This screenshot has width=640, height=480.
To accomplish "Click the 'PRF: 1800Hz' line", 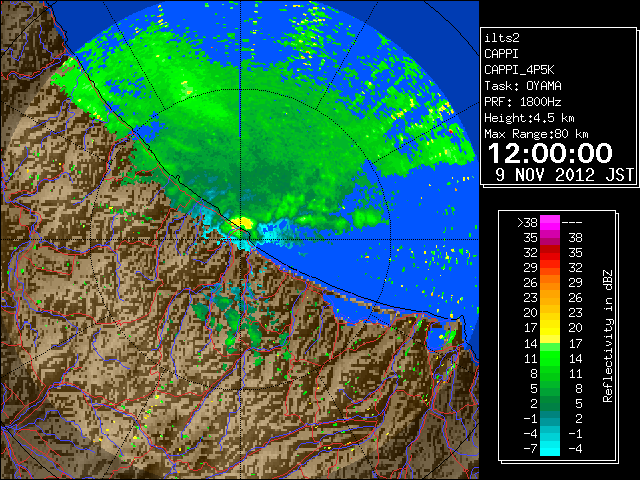I will [x=523, y=102].
